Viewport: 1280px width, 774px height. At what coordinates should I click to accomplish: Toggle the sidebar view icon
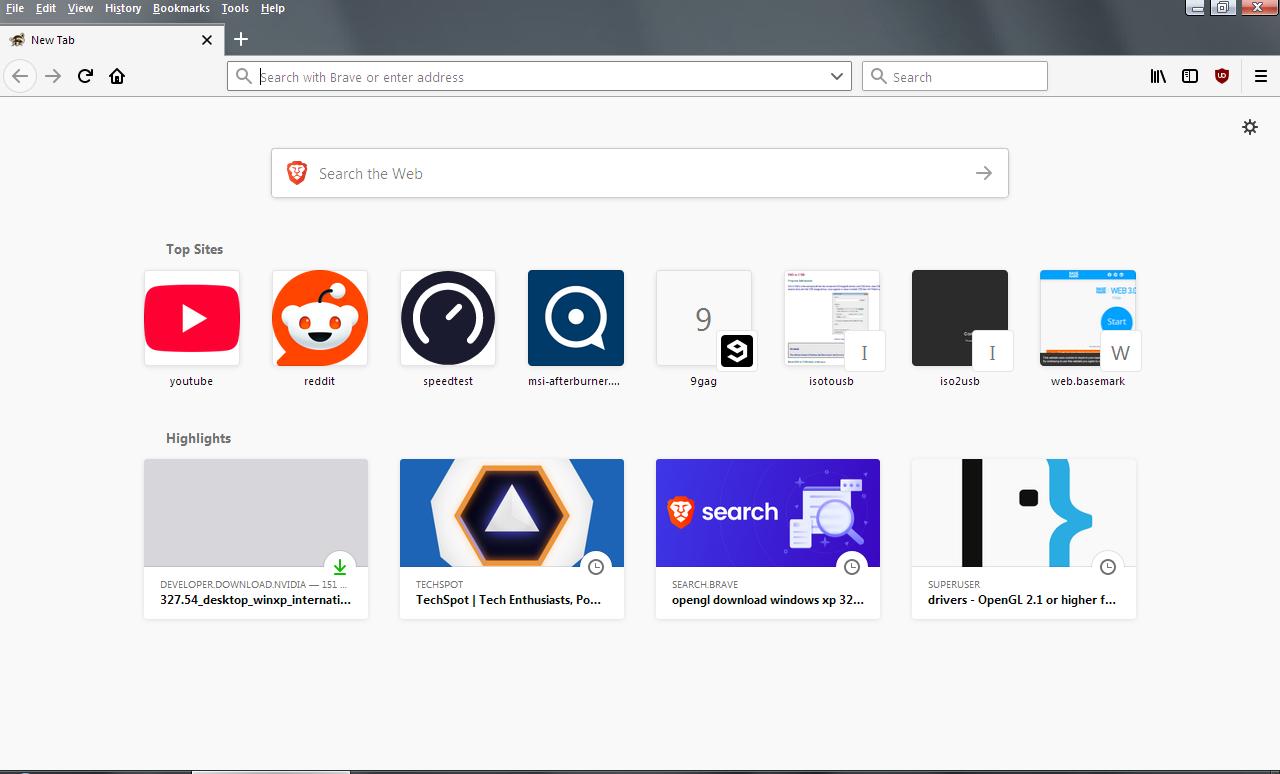(x=1190, y=76)
